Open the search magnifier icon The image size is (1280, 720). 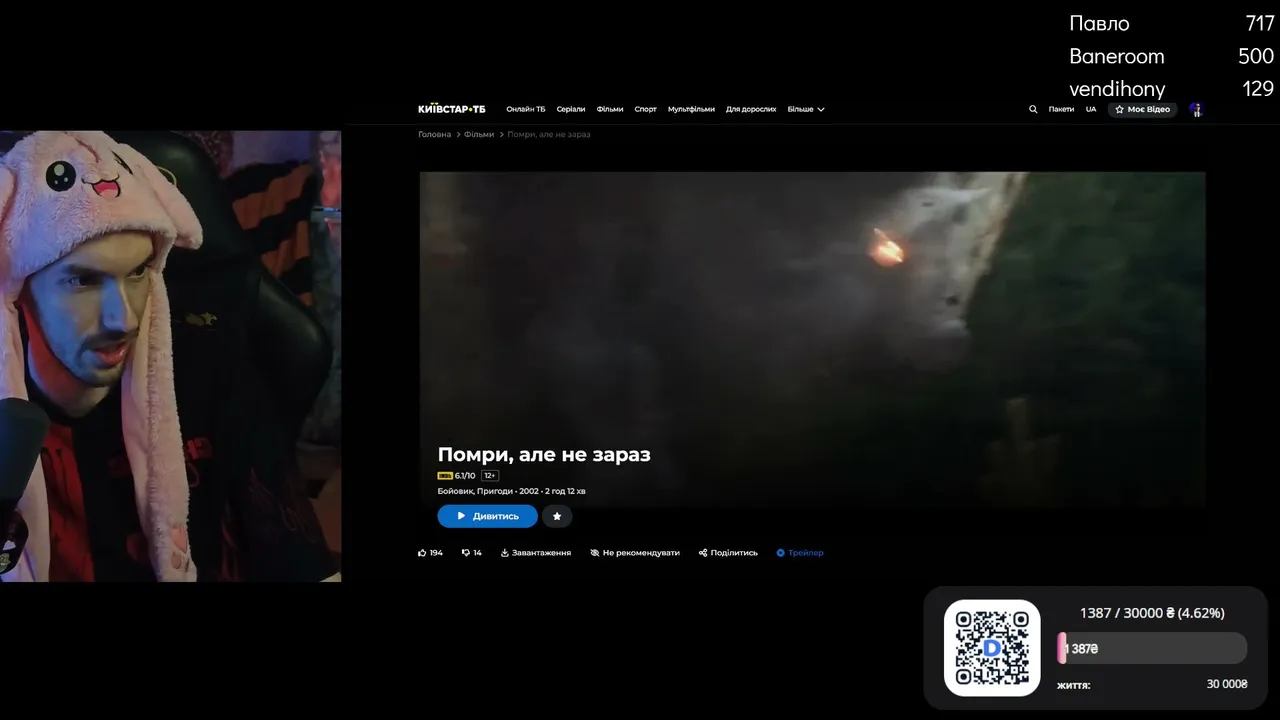[x=1033, y=109]
